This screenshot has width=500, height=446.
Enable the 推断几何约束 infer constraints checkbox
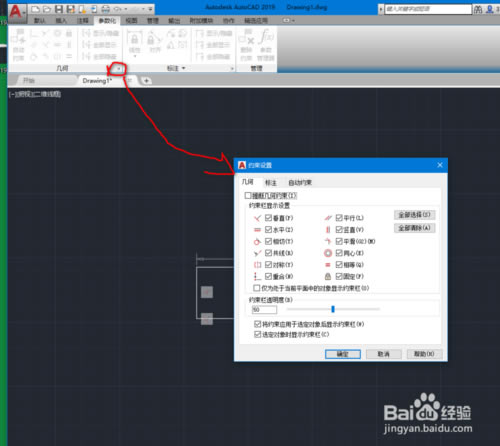point(248,195)
